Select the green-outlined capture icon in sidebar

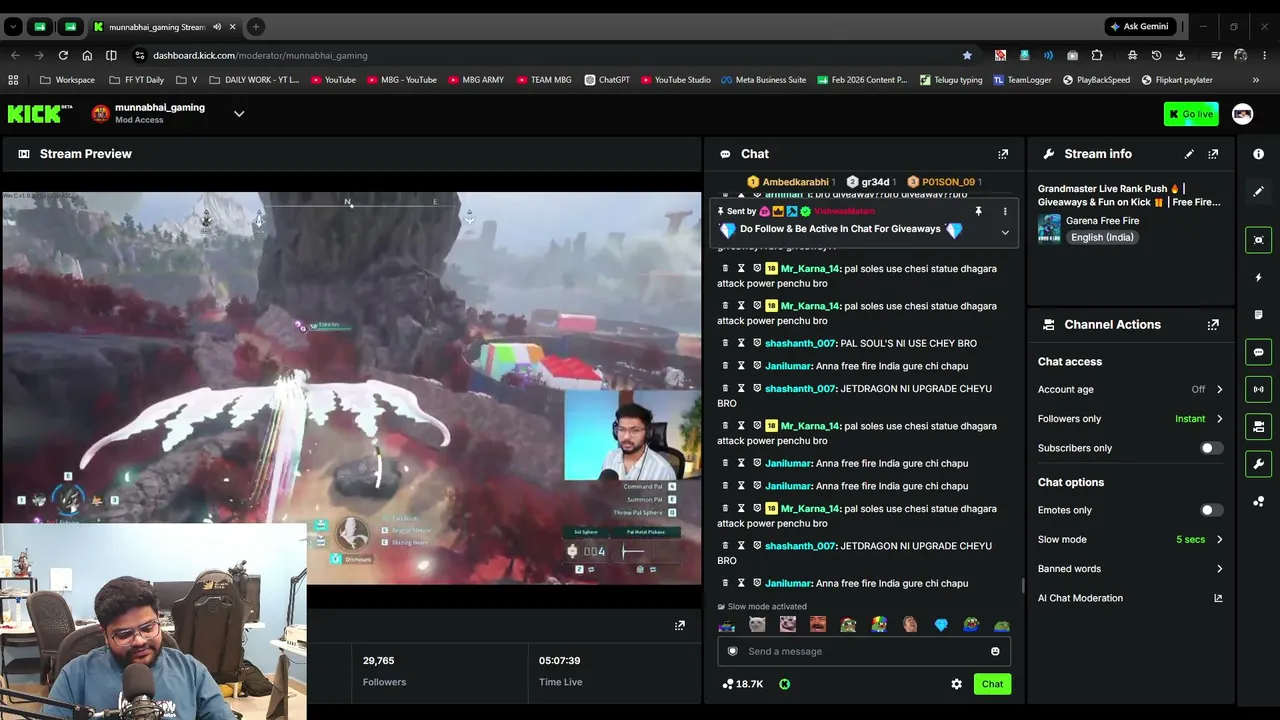1258,240
